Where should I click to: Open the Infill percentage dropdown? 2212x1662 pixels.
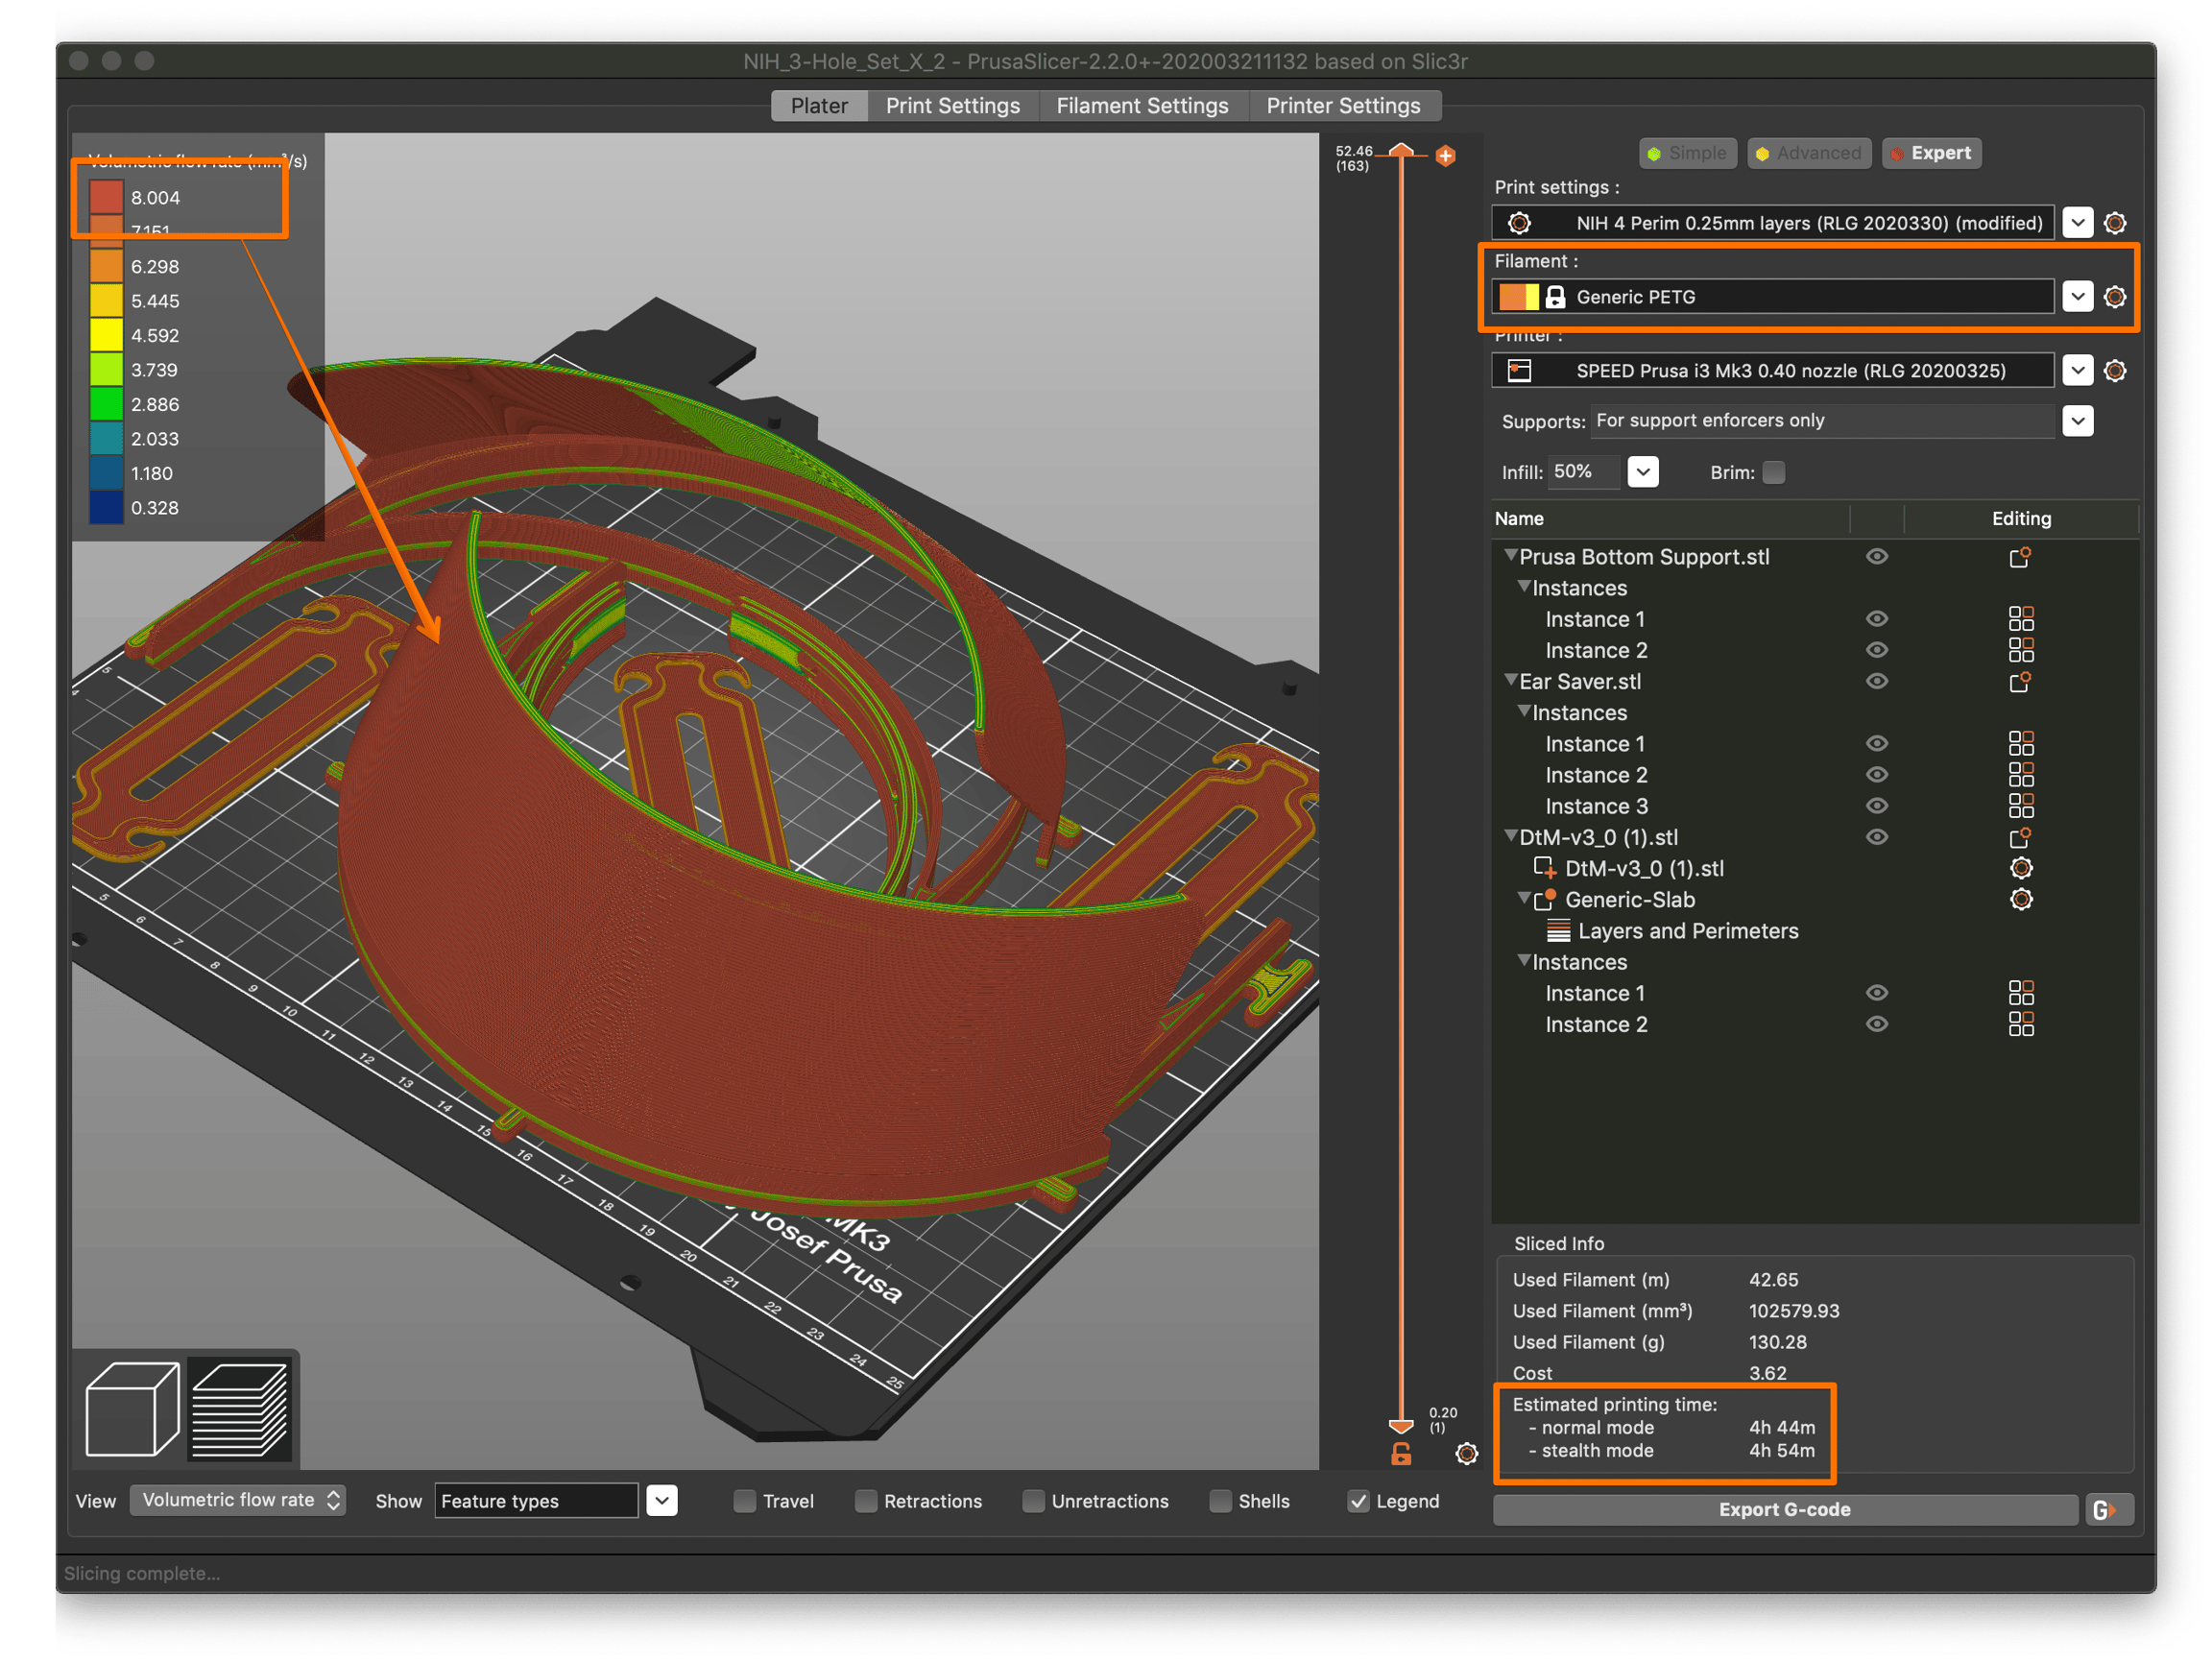tap(1643, 472)
